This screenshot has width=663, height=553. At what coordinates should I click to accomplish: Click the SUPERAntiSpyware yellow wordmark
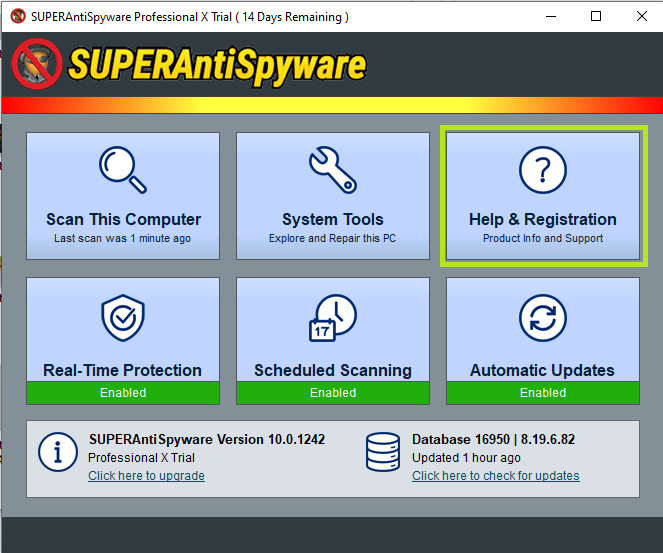[217, 66]
